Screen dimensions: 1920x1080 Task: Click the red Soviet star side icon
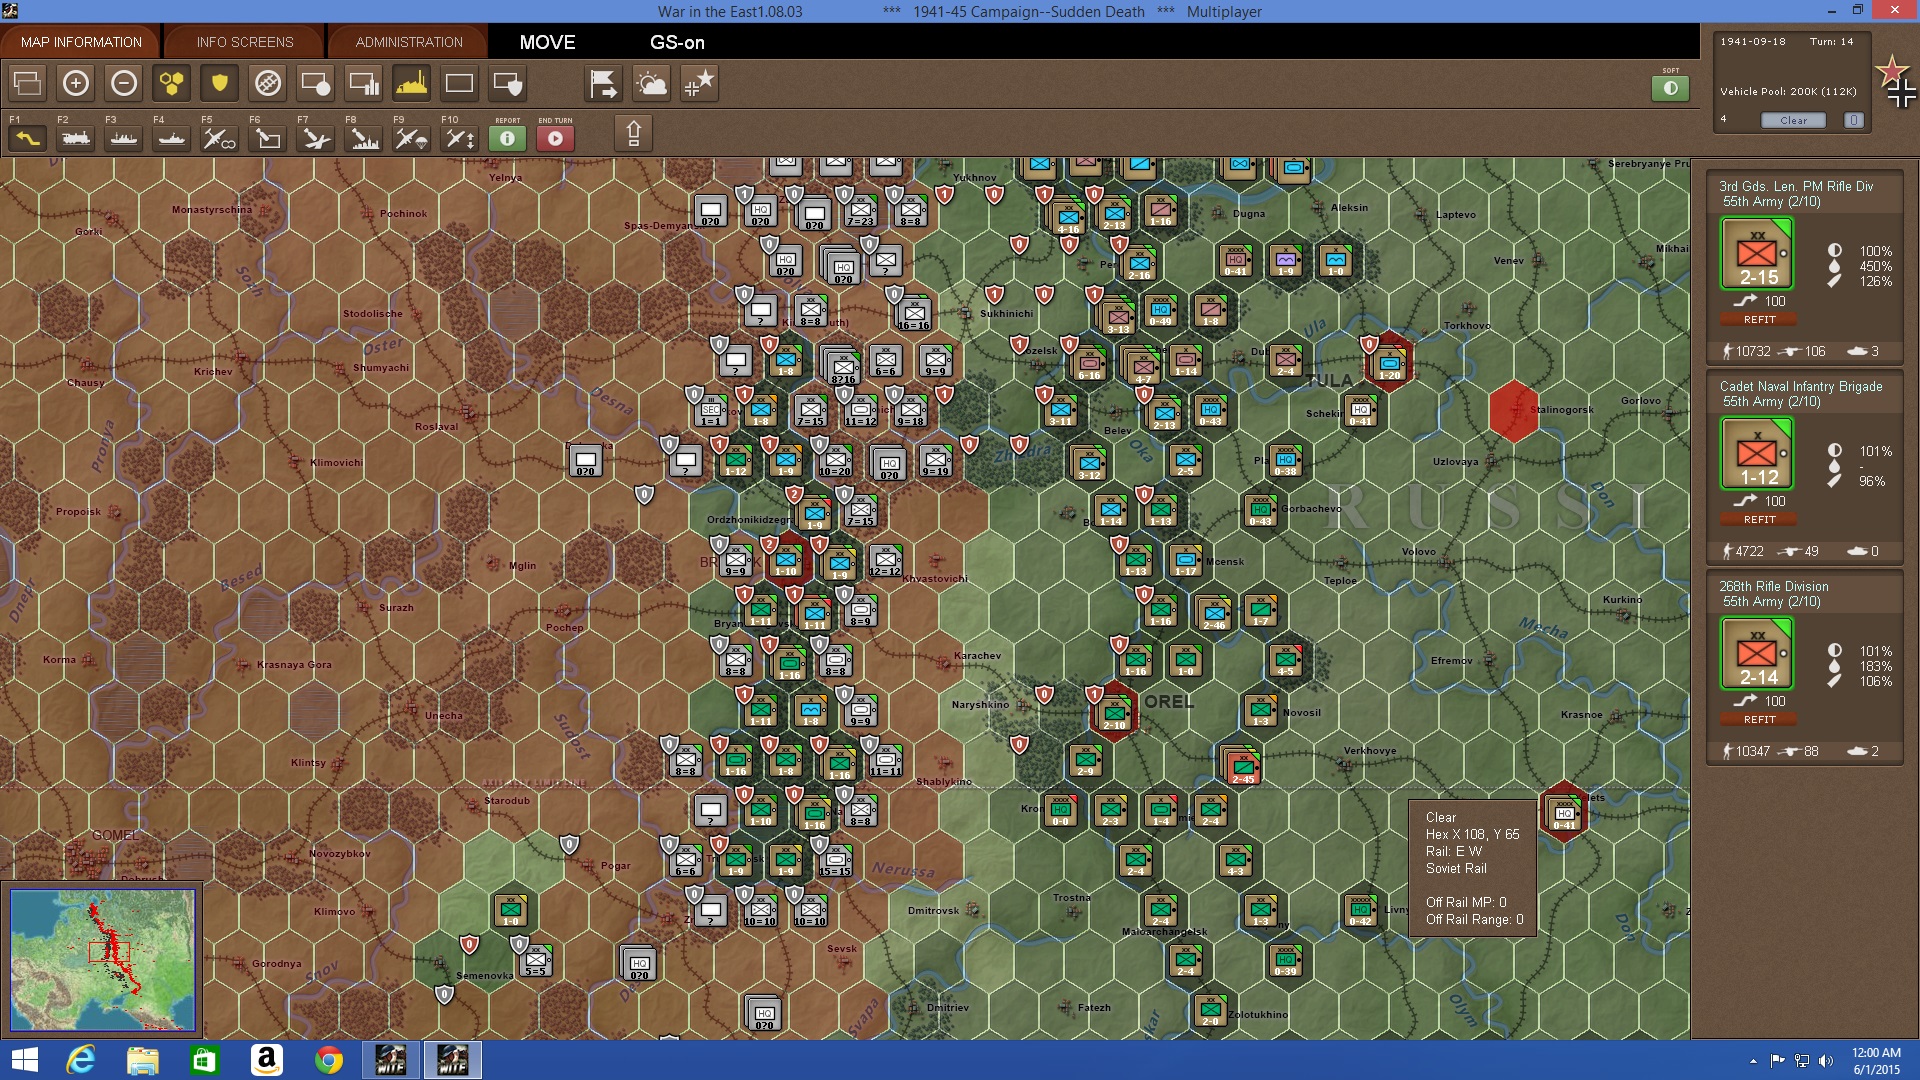1891,71
